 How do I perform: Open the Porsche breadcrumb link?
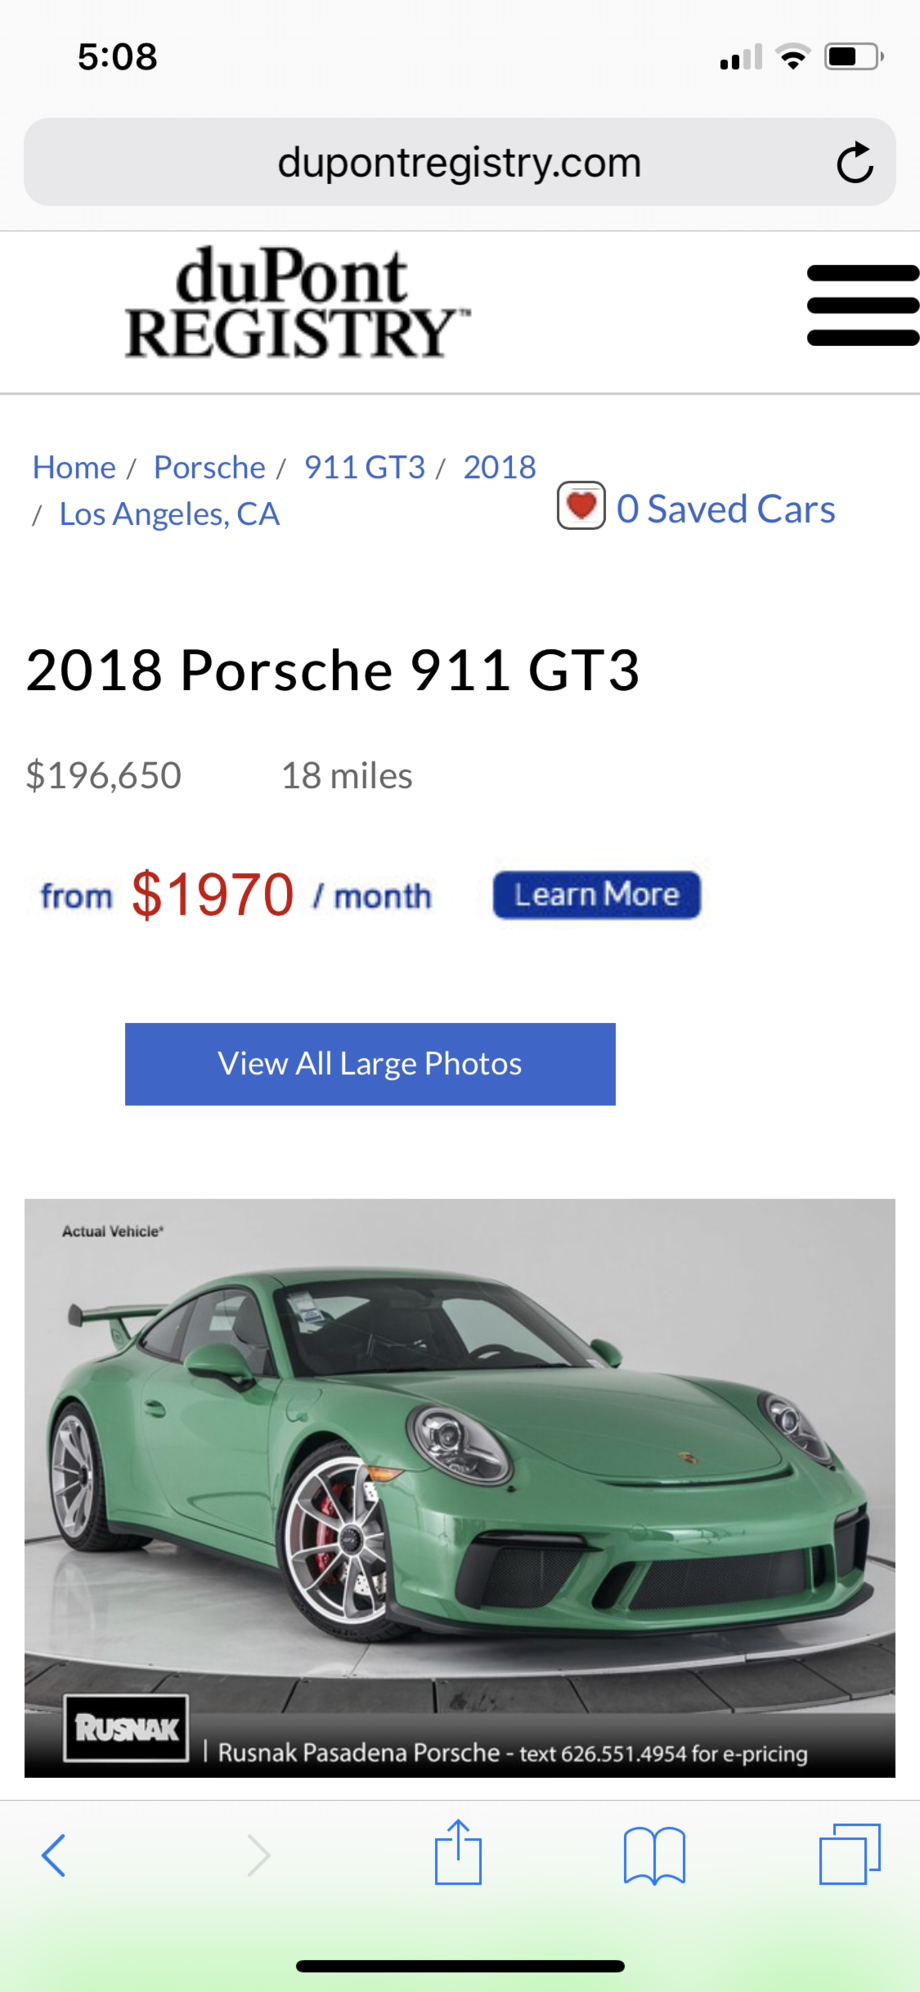[209, 467]
